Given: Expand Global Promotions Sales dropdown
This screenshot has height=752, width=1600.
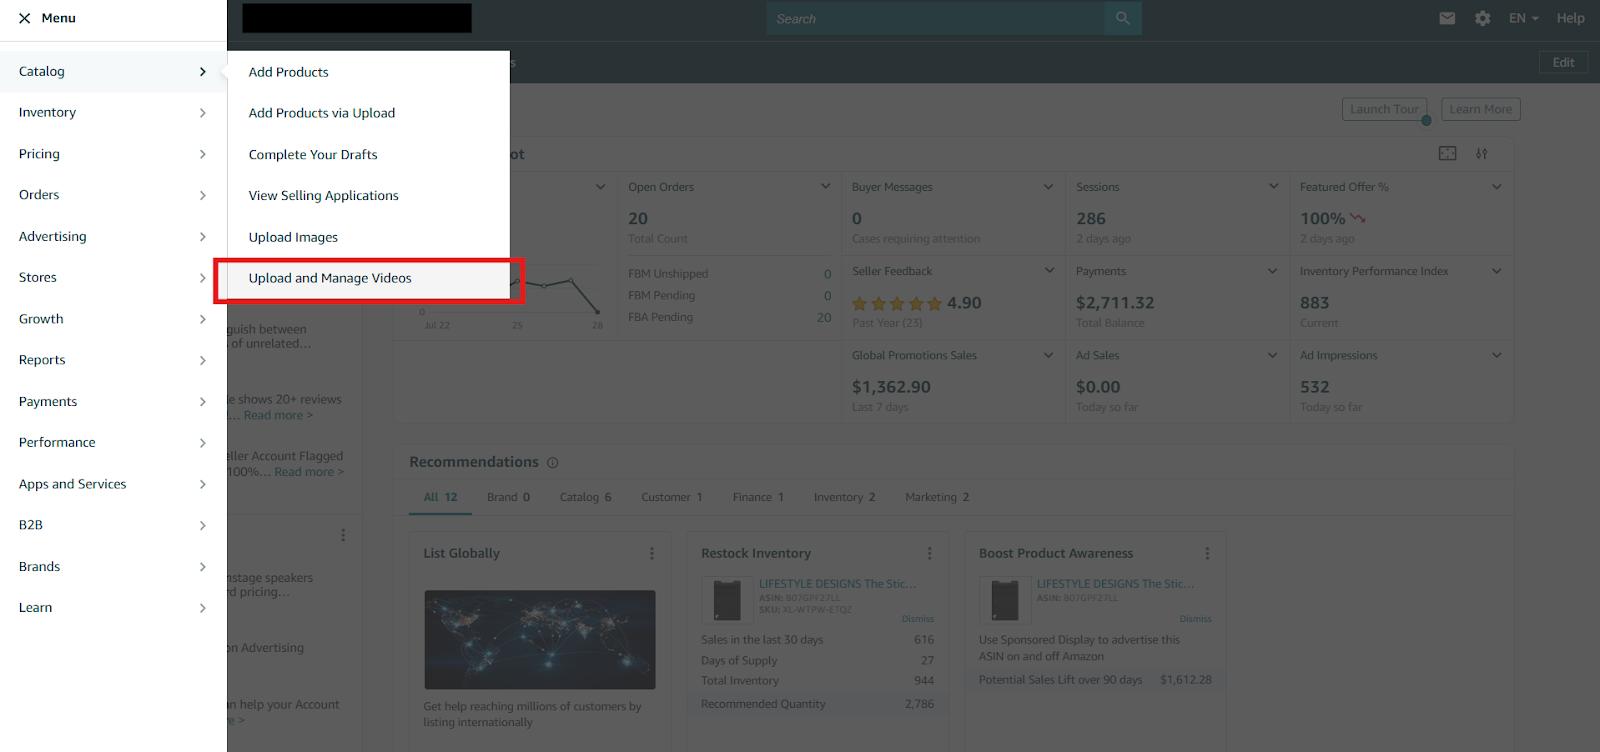Looking at the screenshot, I should pyautogui.click(x=1048, y=355).
